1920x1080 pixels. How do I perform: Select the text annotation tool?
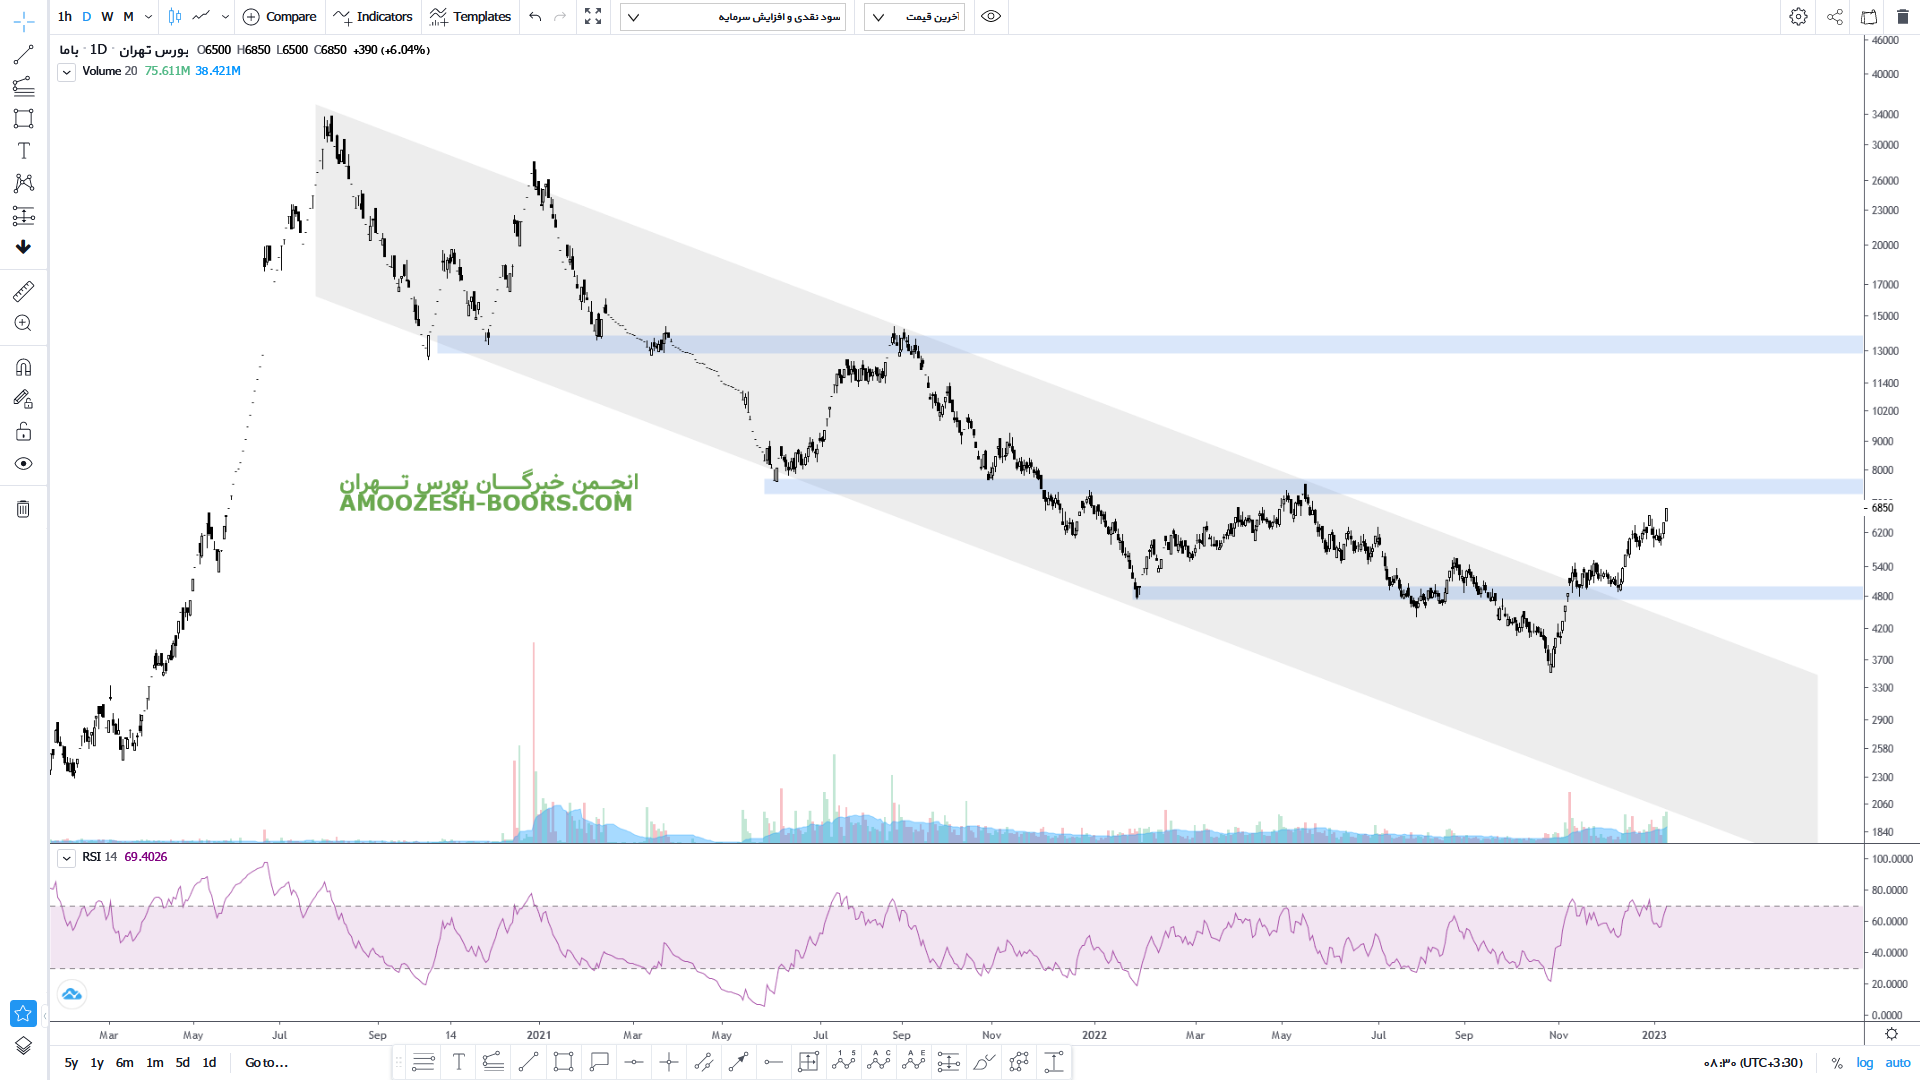(23, 150)
